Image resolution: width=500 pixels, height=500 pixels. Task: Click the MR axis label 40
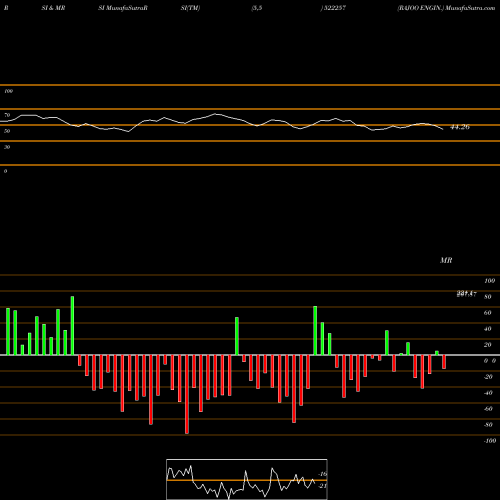[x=488, y=329]
